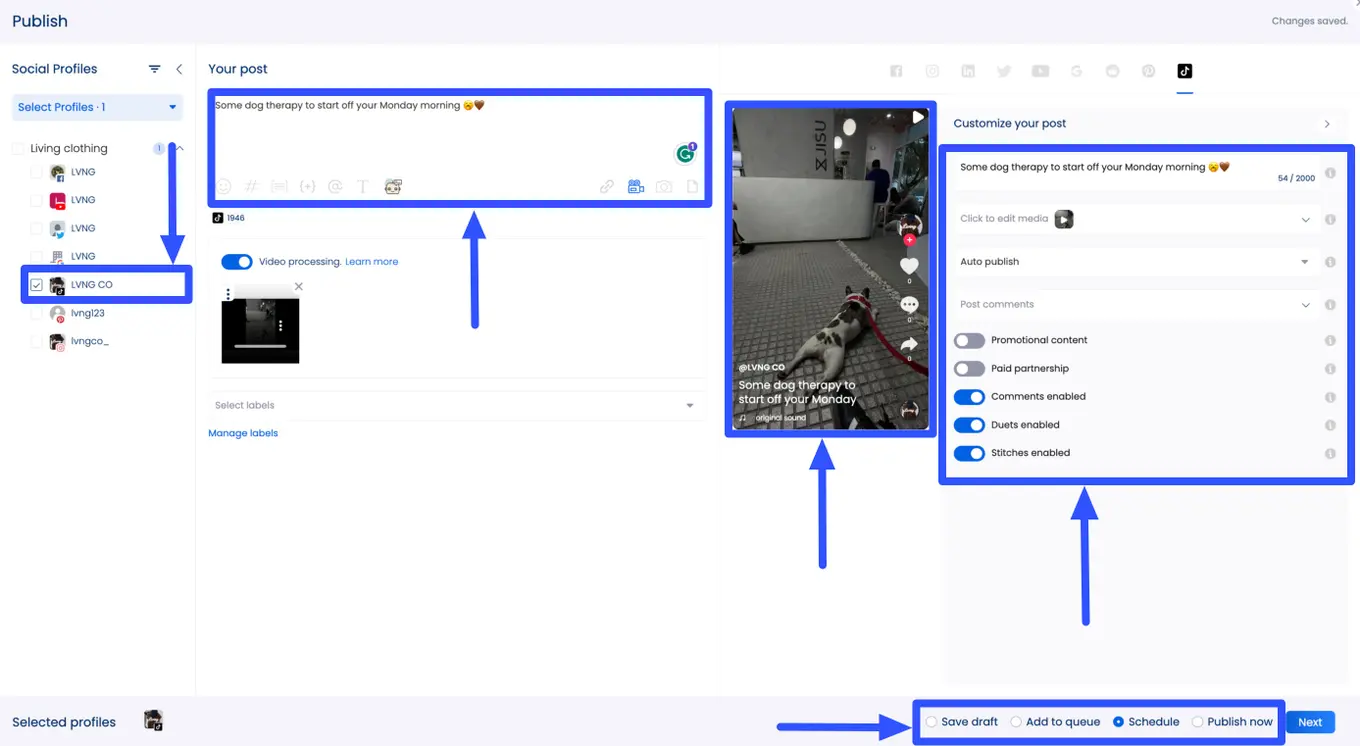This screenshot has height=746, width=1360.
Task: Switch to the Instagram network tab
Action: coord(932,71)
